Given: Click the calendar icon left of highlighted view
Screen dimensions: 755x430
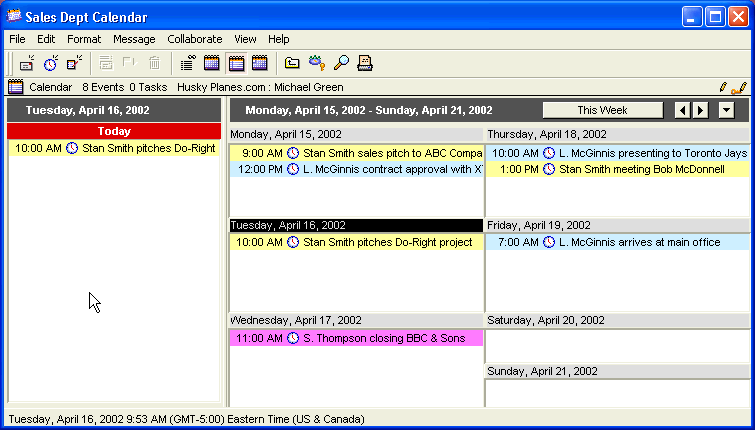Looking at the screenshot, I should click(x=212, y=63).
